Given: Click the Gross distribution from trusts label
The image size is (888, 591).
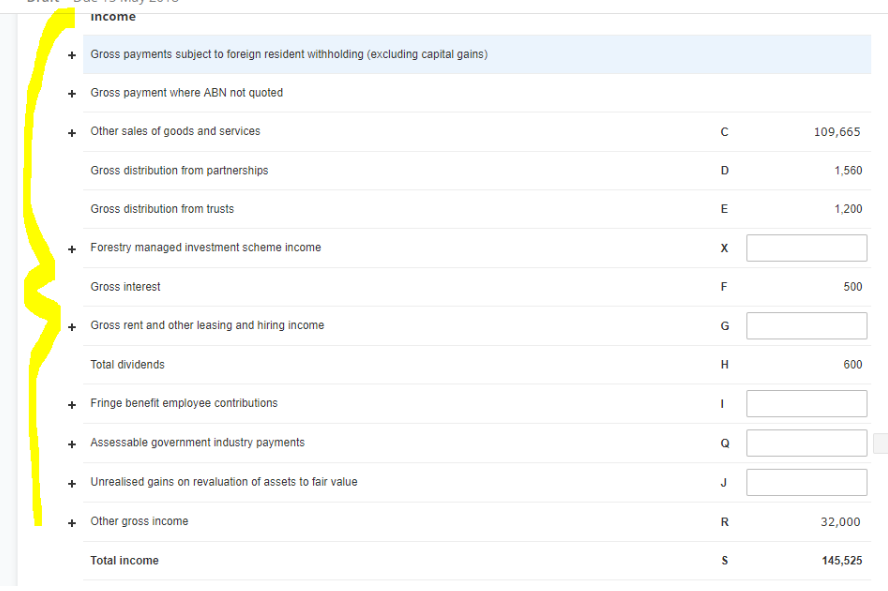Looking at the screenshot, I should point(162,209).
